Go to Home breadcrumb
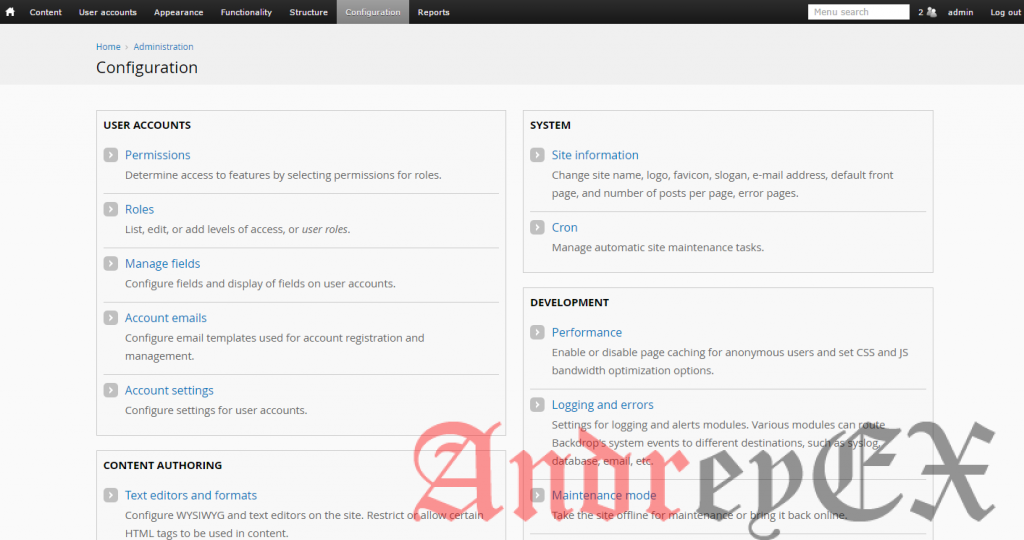 [x=108, y=46]
